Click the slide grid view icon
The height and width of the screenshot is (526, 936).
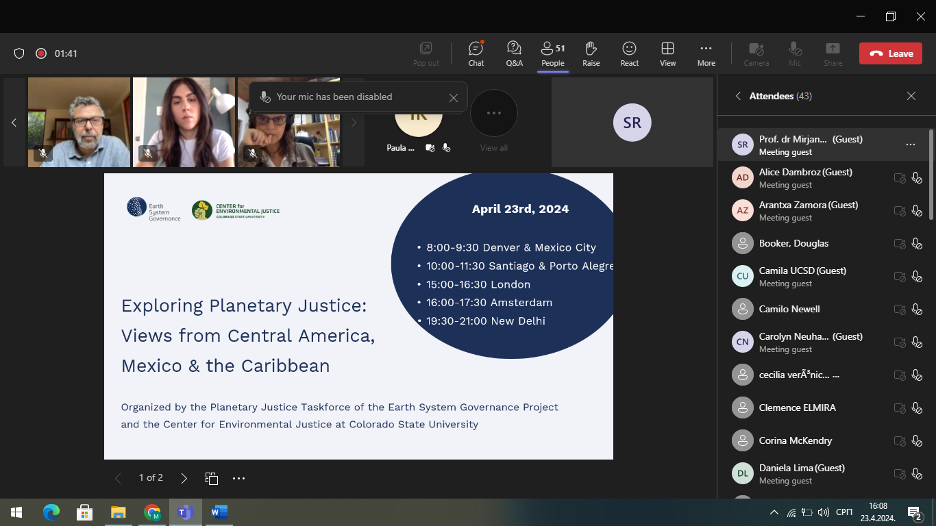tap(212, 478)
